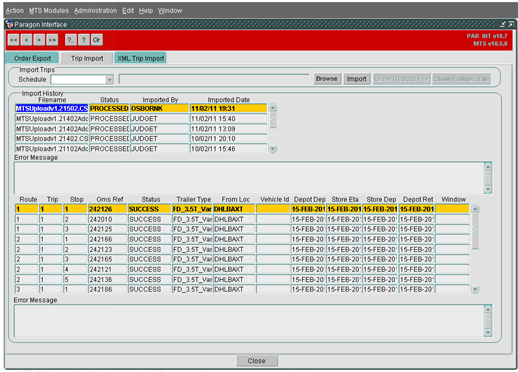Click the Close button at bottom
518x372 pixels.
(257, 361)
